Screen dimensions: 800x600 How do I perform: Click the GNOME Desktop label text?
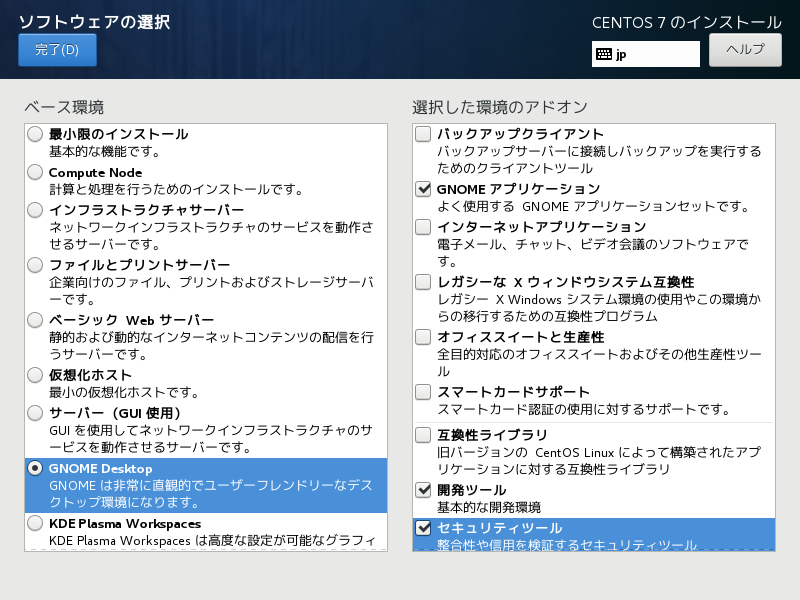point(101,468)
